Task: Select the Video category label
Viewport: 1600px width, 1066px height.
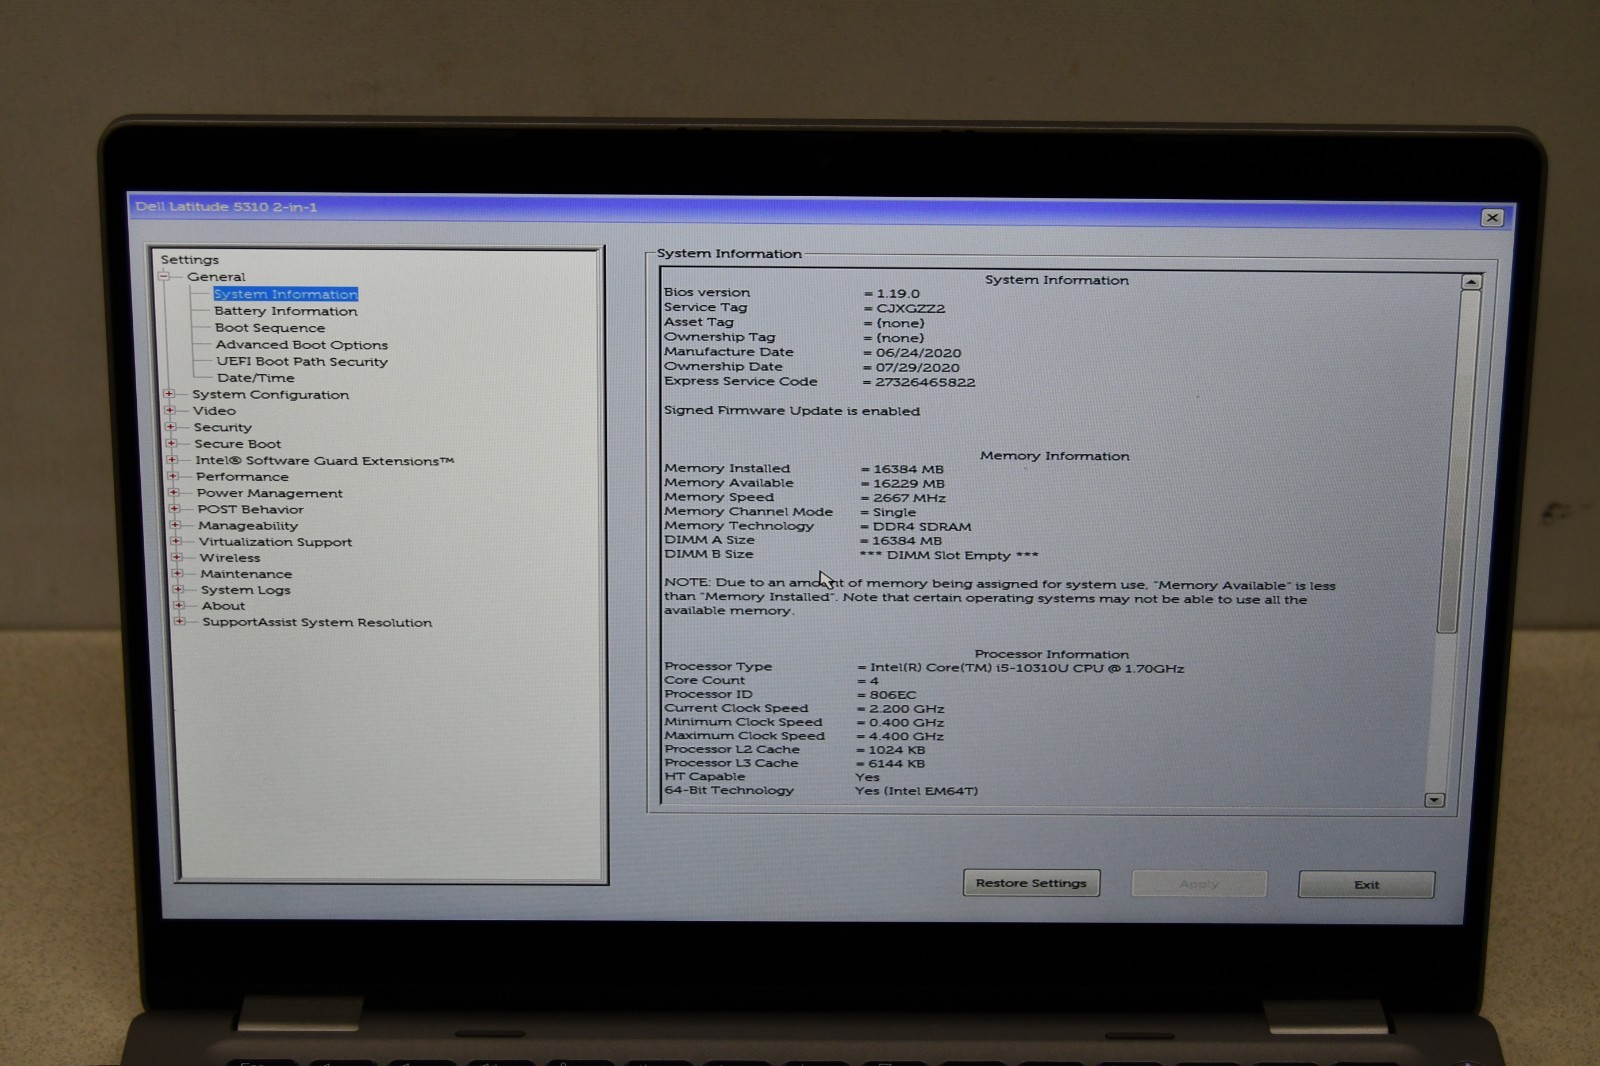Action: click(x=214, y=411)
